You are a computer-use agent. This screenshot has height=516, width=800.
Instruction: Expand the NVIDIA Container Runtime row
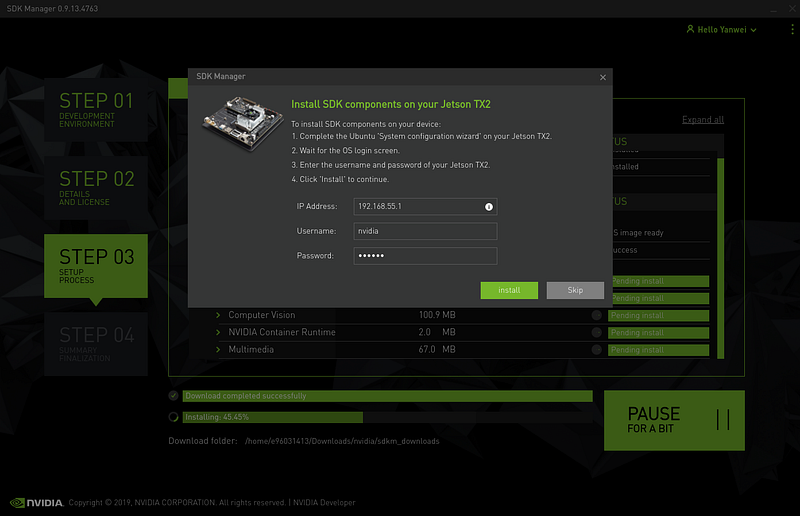coord(218,332)
